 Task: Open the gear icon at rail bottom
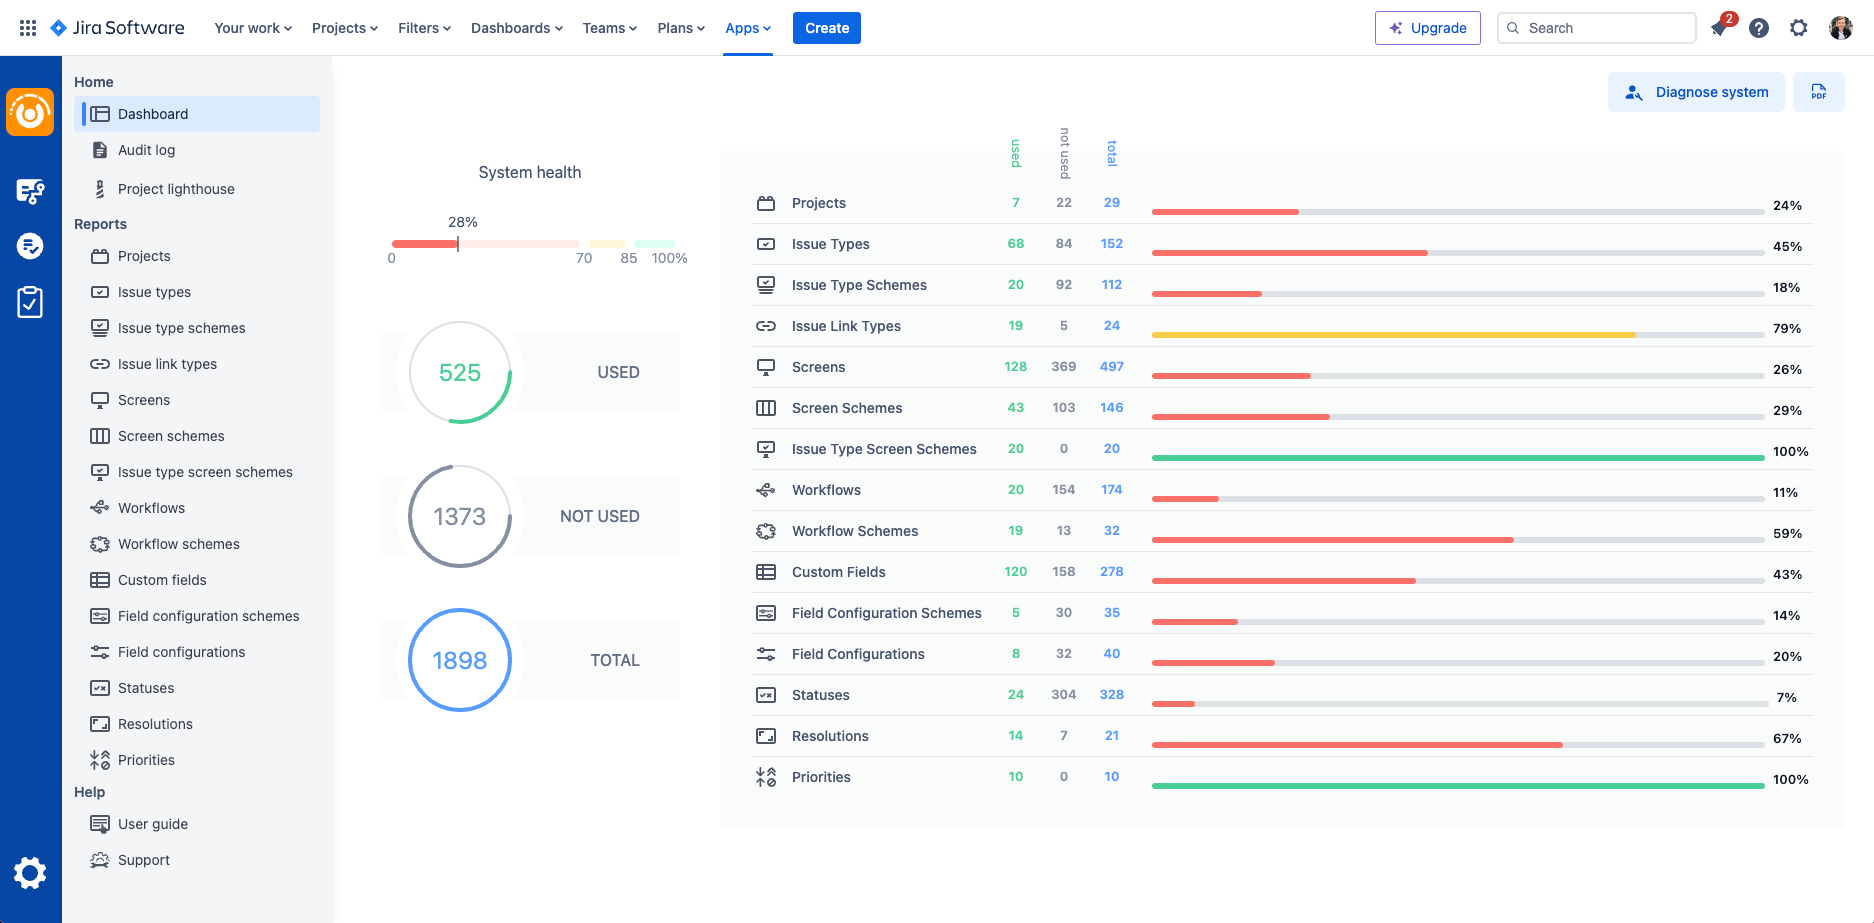pyautogui.click(x=30, y=873)
